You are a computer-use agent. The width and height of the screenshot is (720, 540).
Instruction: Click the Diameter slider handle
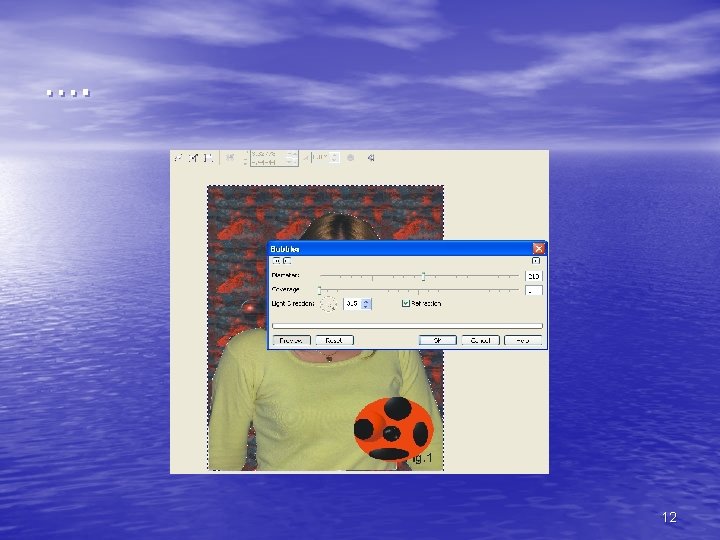coord(423,276)
